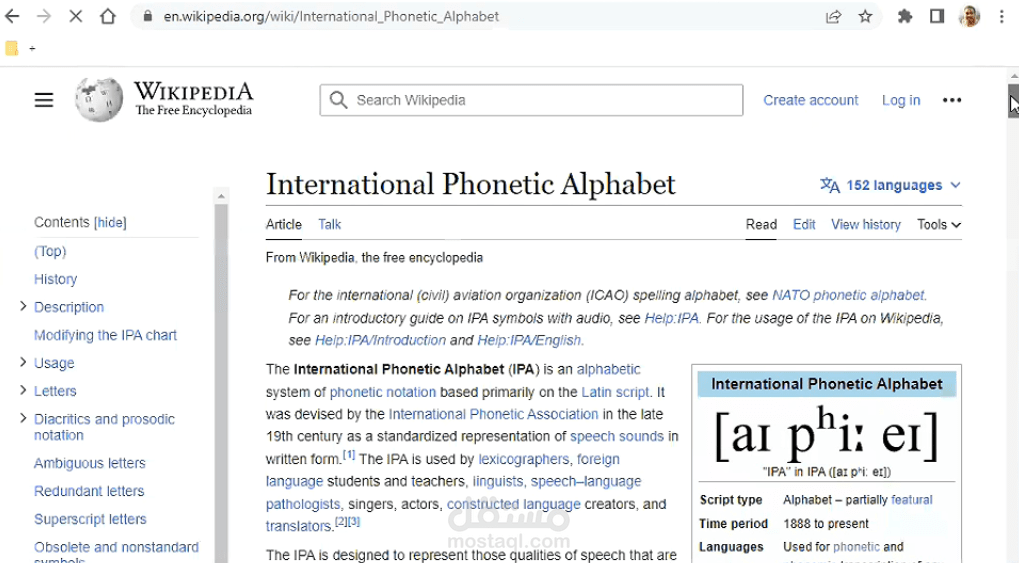
Task: Click the contents sidebar scroll up arrow
Action: pos(221,196)
